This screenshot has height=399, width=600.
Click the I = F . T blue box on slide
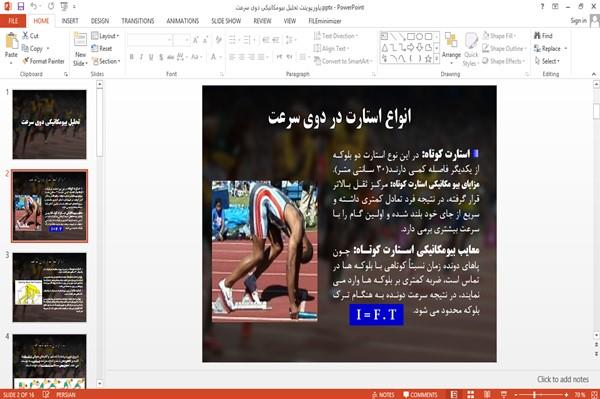376,314
